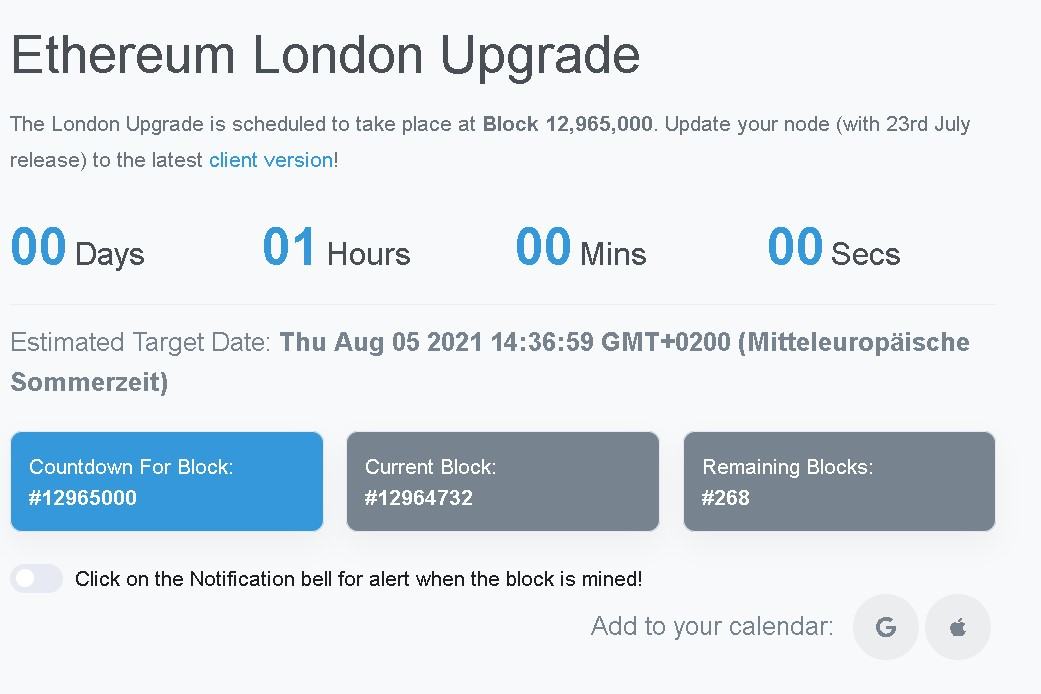Click the 00 Secs countdown counter
Image resolution: width=1041 pixels, height=694 pixels.
834,248
